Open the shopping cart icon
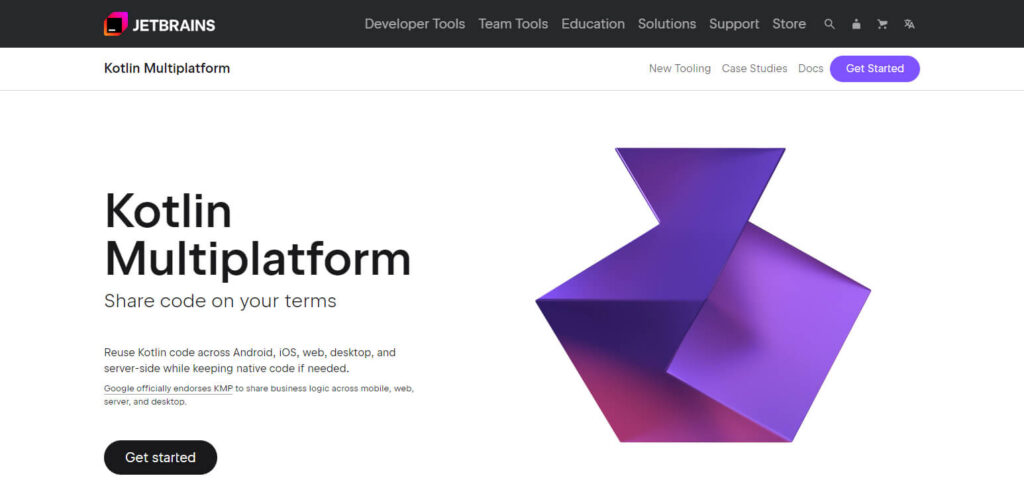The image size is (1024, 484). [882, 24]
